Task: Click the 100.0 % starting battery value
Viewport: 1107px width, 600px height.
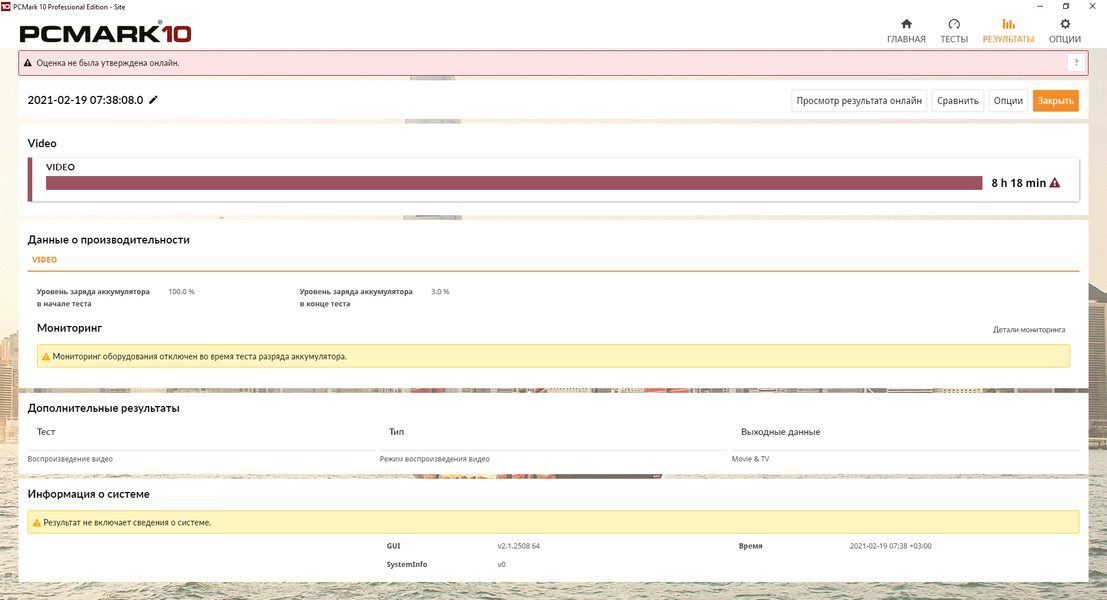Action: pyautogui.click(x=181, y=292)
